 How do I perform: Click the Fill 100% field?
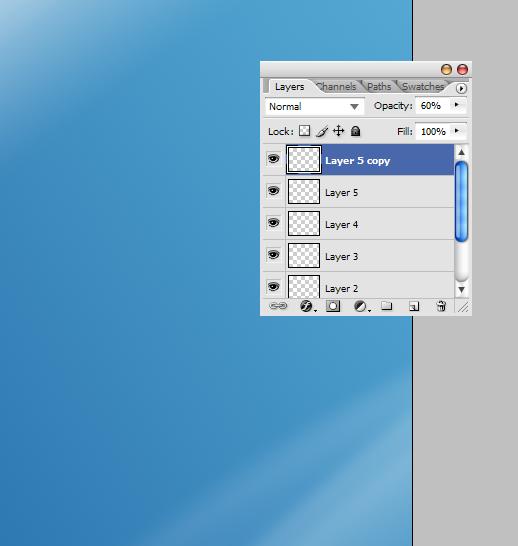[x=433, y=132]
